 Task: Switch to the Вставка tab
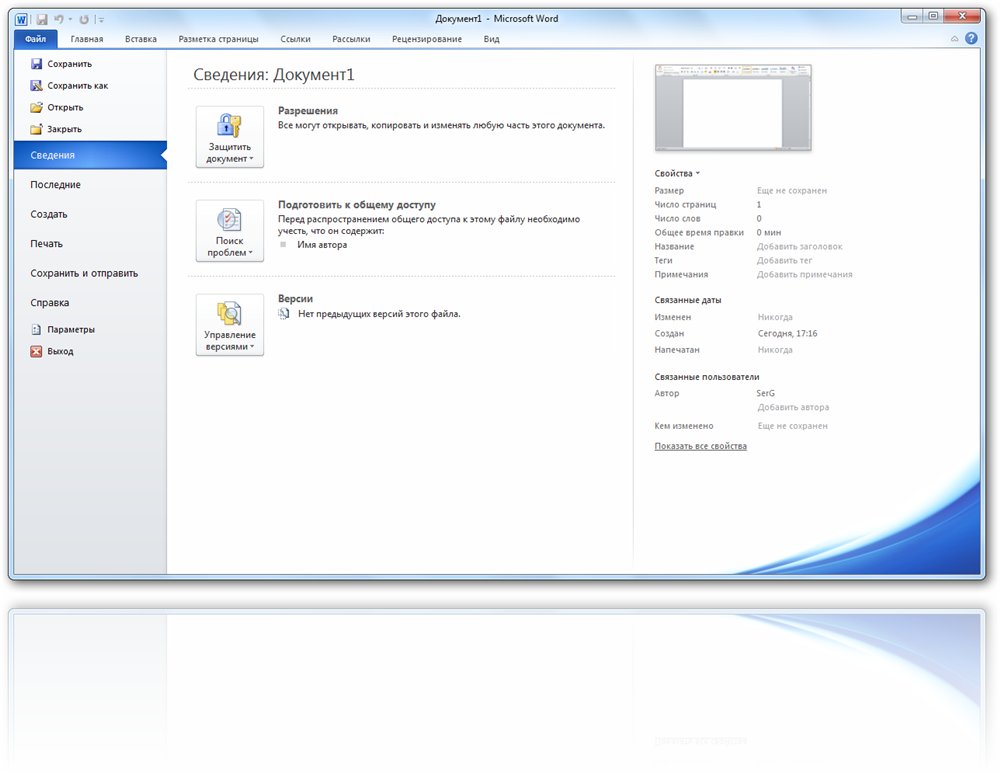(141, 39)
